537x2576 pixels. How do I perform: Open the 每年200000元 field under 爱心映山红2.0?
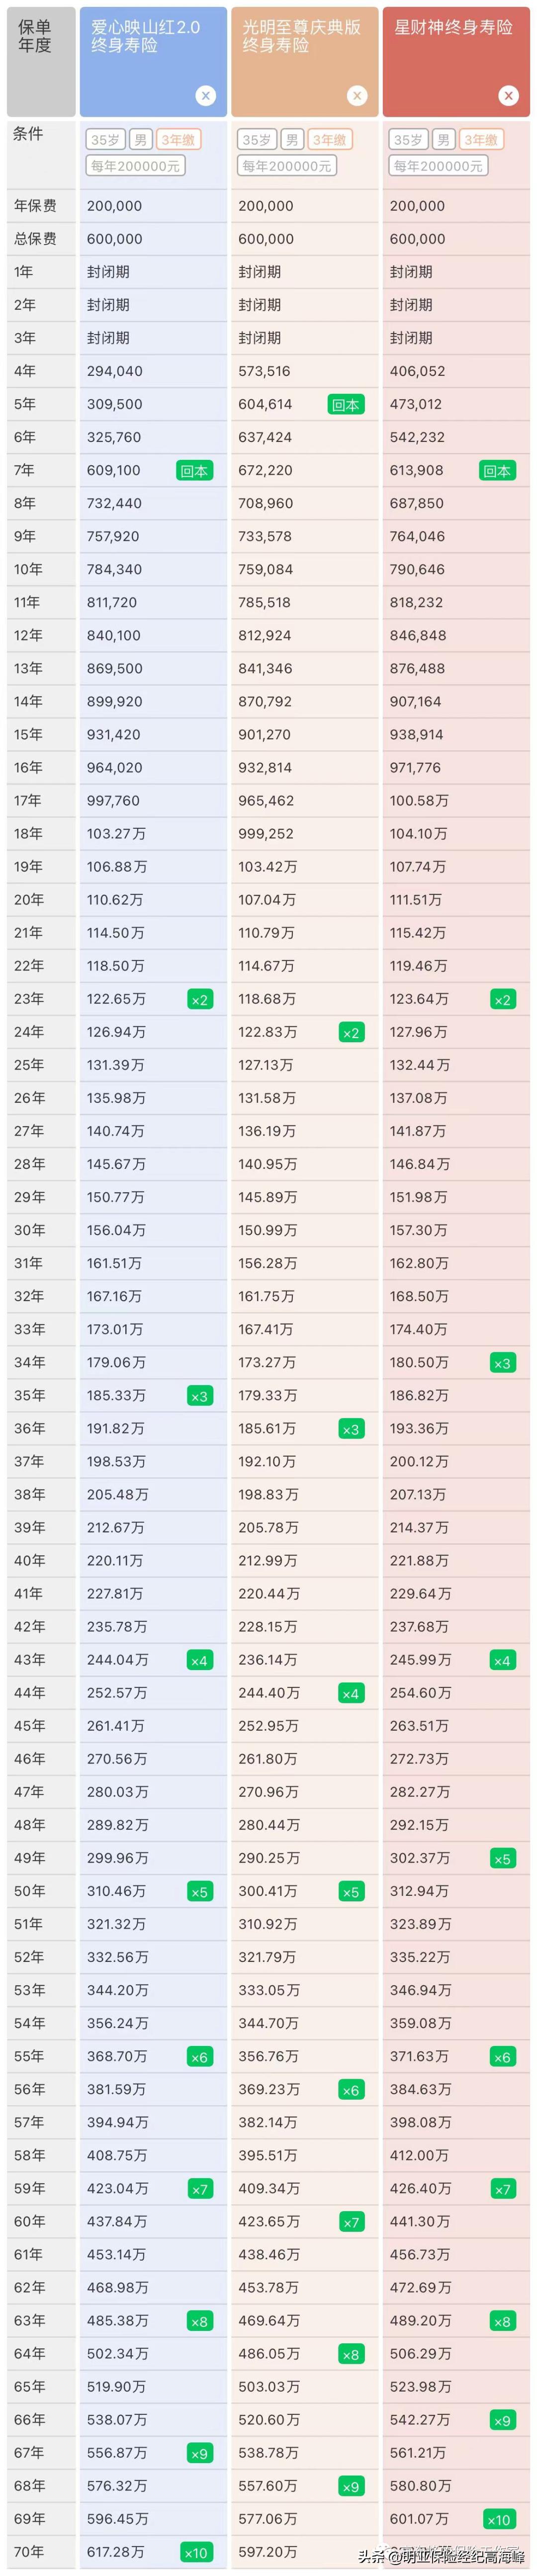[x=135, y=166]
